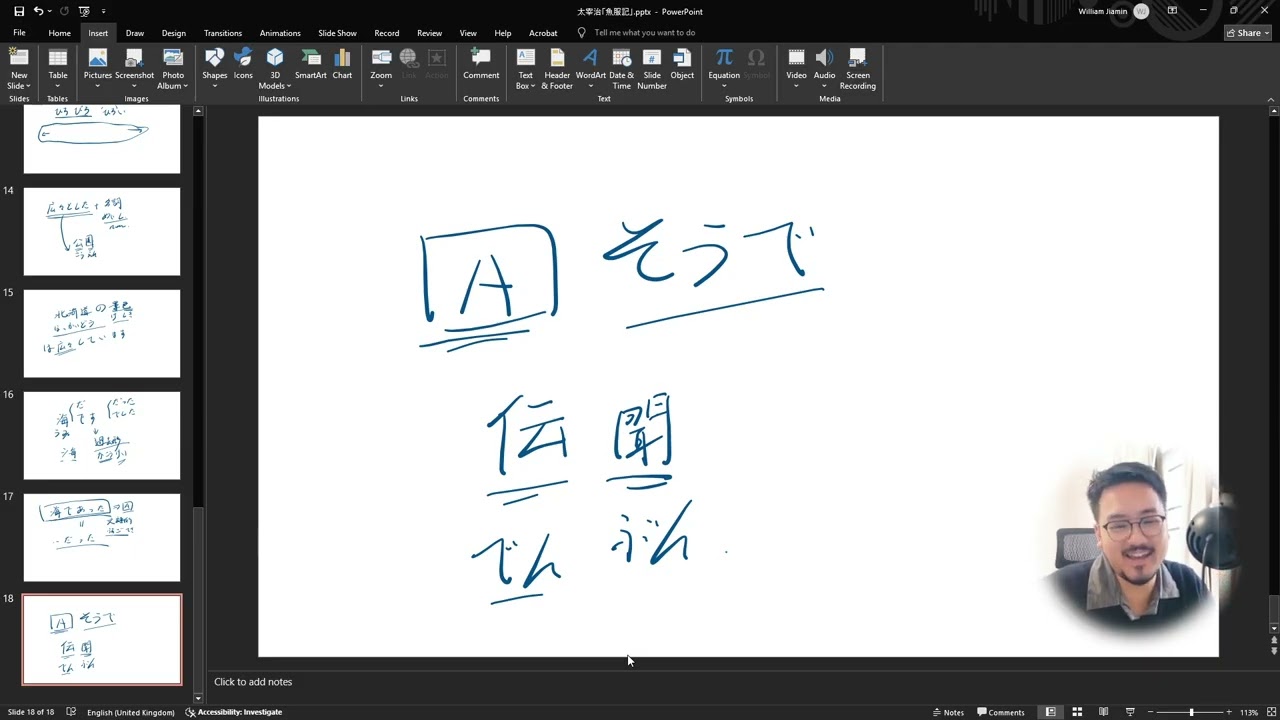Add a new Comment
The image size is (1280, 720).
481,65
